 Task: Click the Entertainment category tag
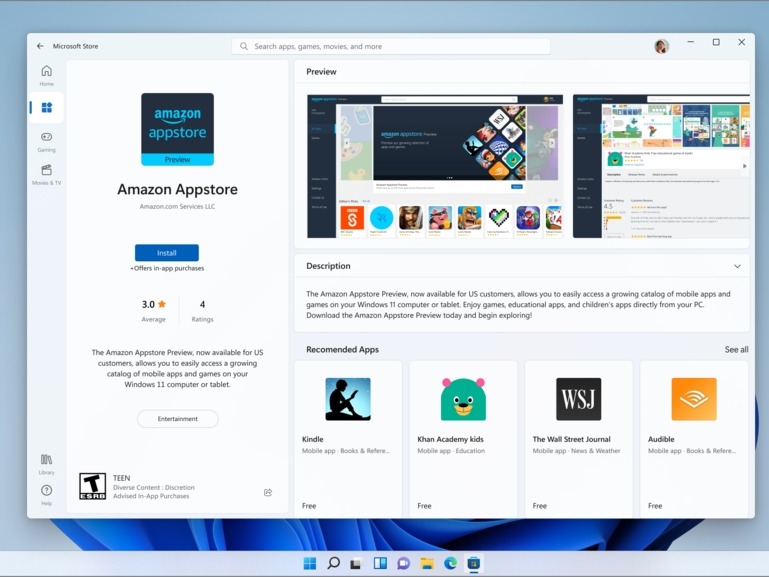click(178, 419)
